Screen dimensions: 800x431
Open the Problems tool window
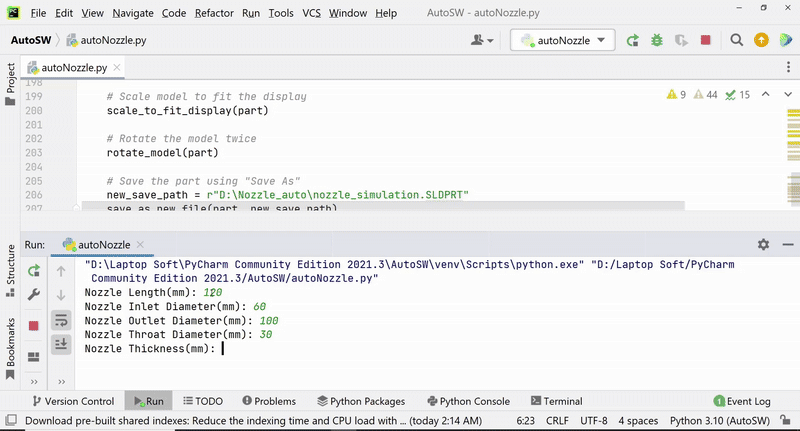pos(269,401)
